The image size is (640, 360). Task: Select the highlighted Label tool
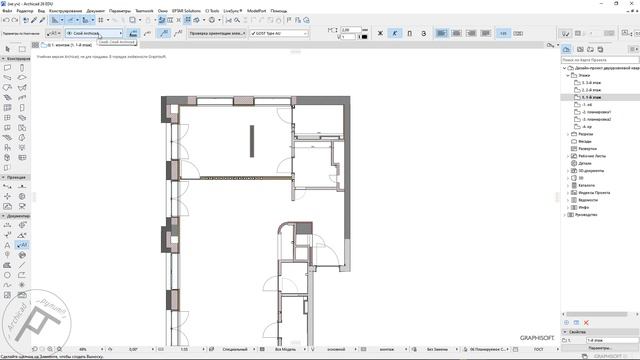pyautogui.click(x=22, y=245)
